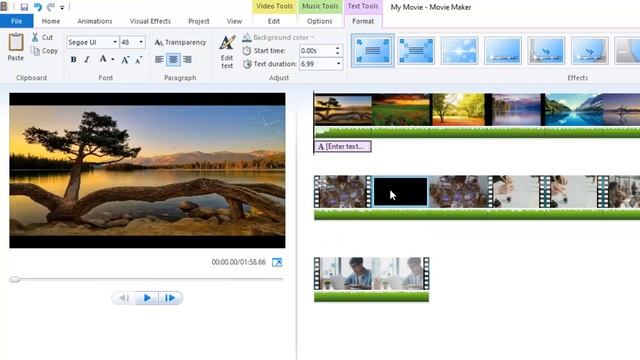
Task: Open the Visual Effects tab
Action: pos(150,21)
